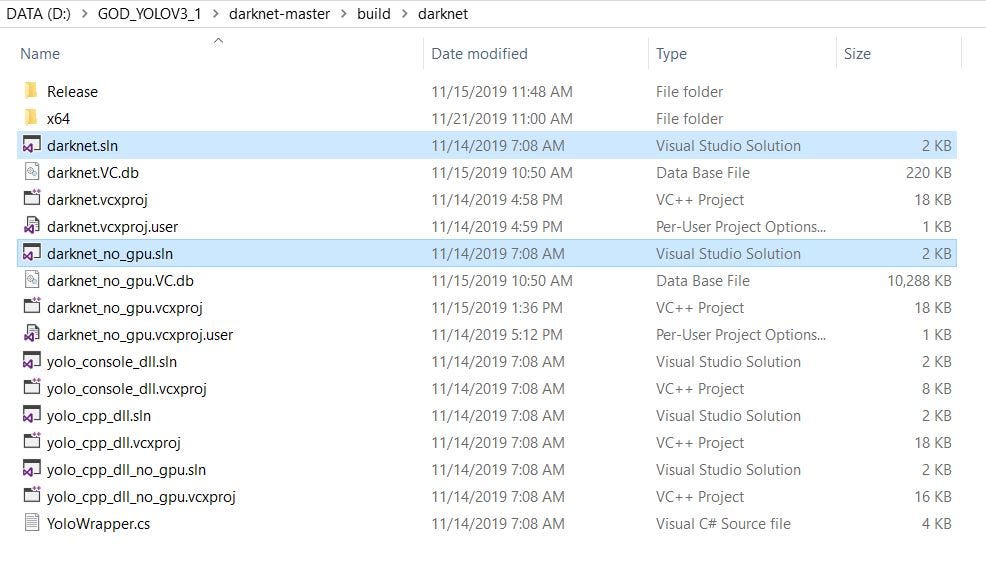Click the yolo_cpp_dll.sln solution icon
The height and width of the screenshot is (569, 986).
[31, 415]
